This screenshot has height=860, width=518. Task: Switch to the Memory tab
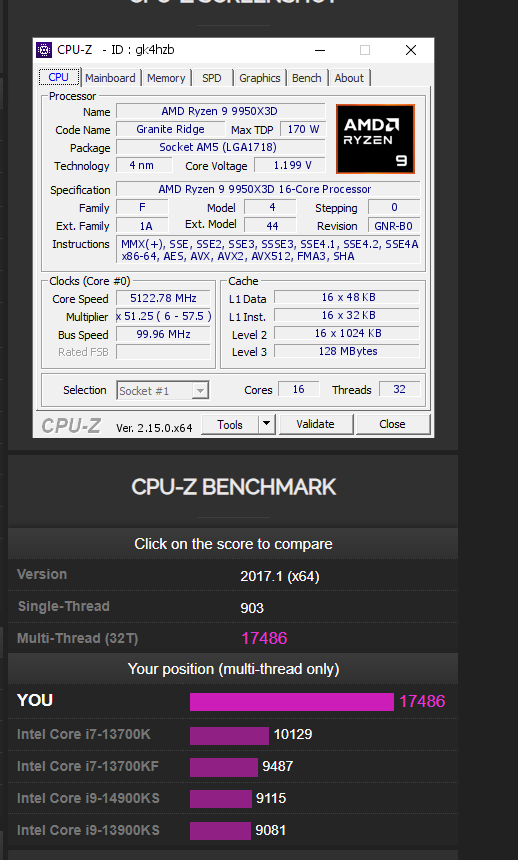pos(166,78)
